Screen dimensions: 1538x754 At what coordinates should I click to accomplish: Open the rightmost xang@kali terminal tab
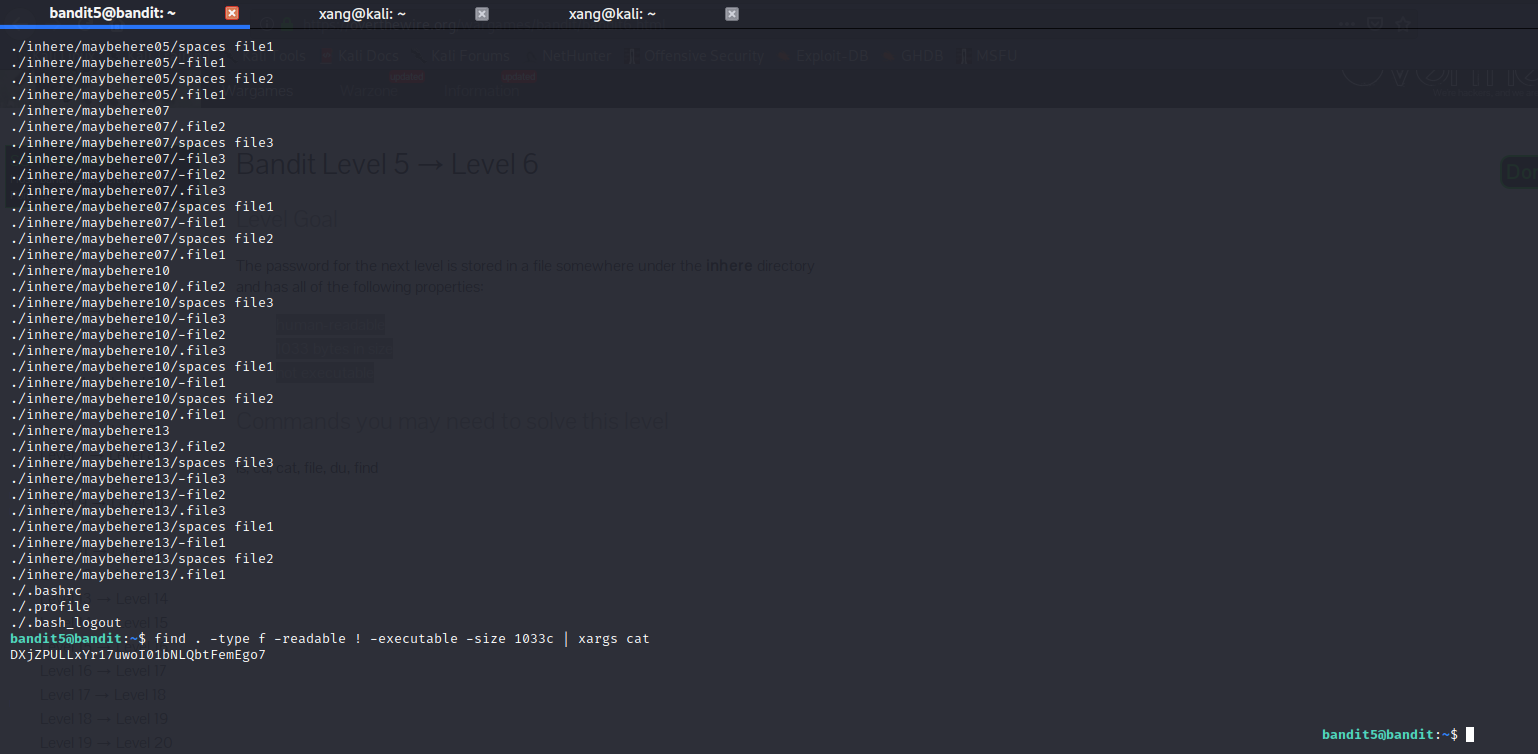pos(612,13)
